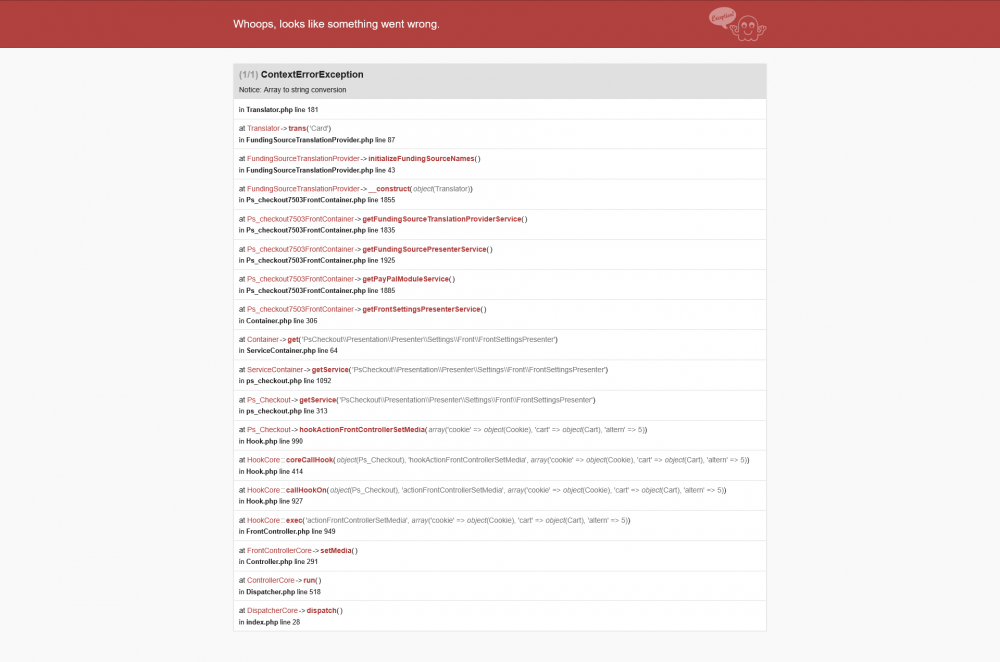Click the HookCore callHookOn link
Screen dimensions: 1000x662
304,489
